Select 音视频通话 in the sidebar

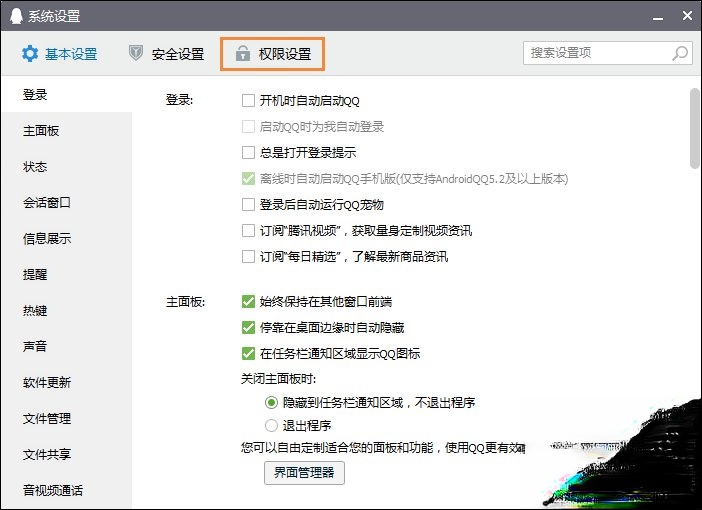[x=67, y=490]
